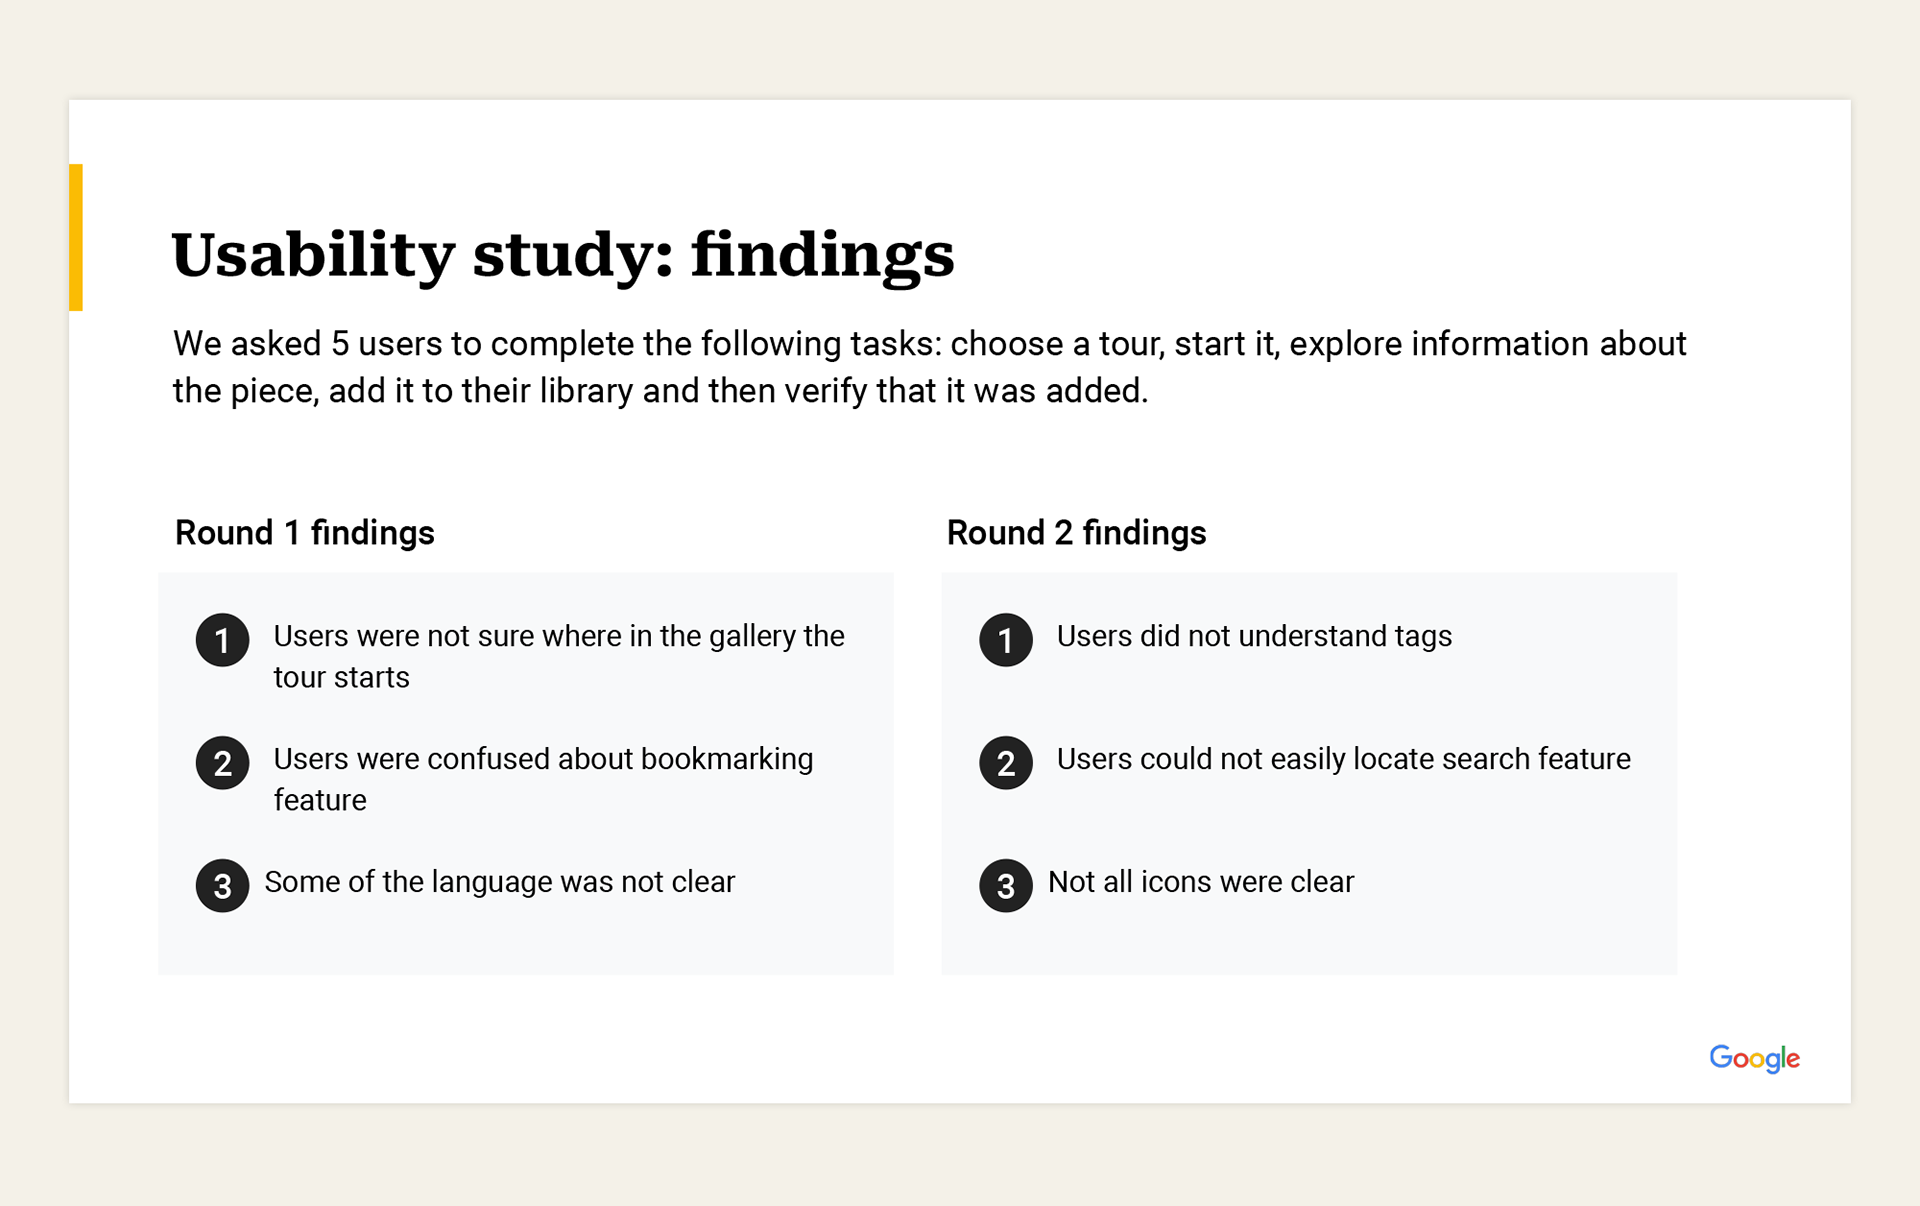Viewport: 1920px width, 1206px height.
Task: Click the number 1 badge in Round 1
Action: 222,640
